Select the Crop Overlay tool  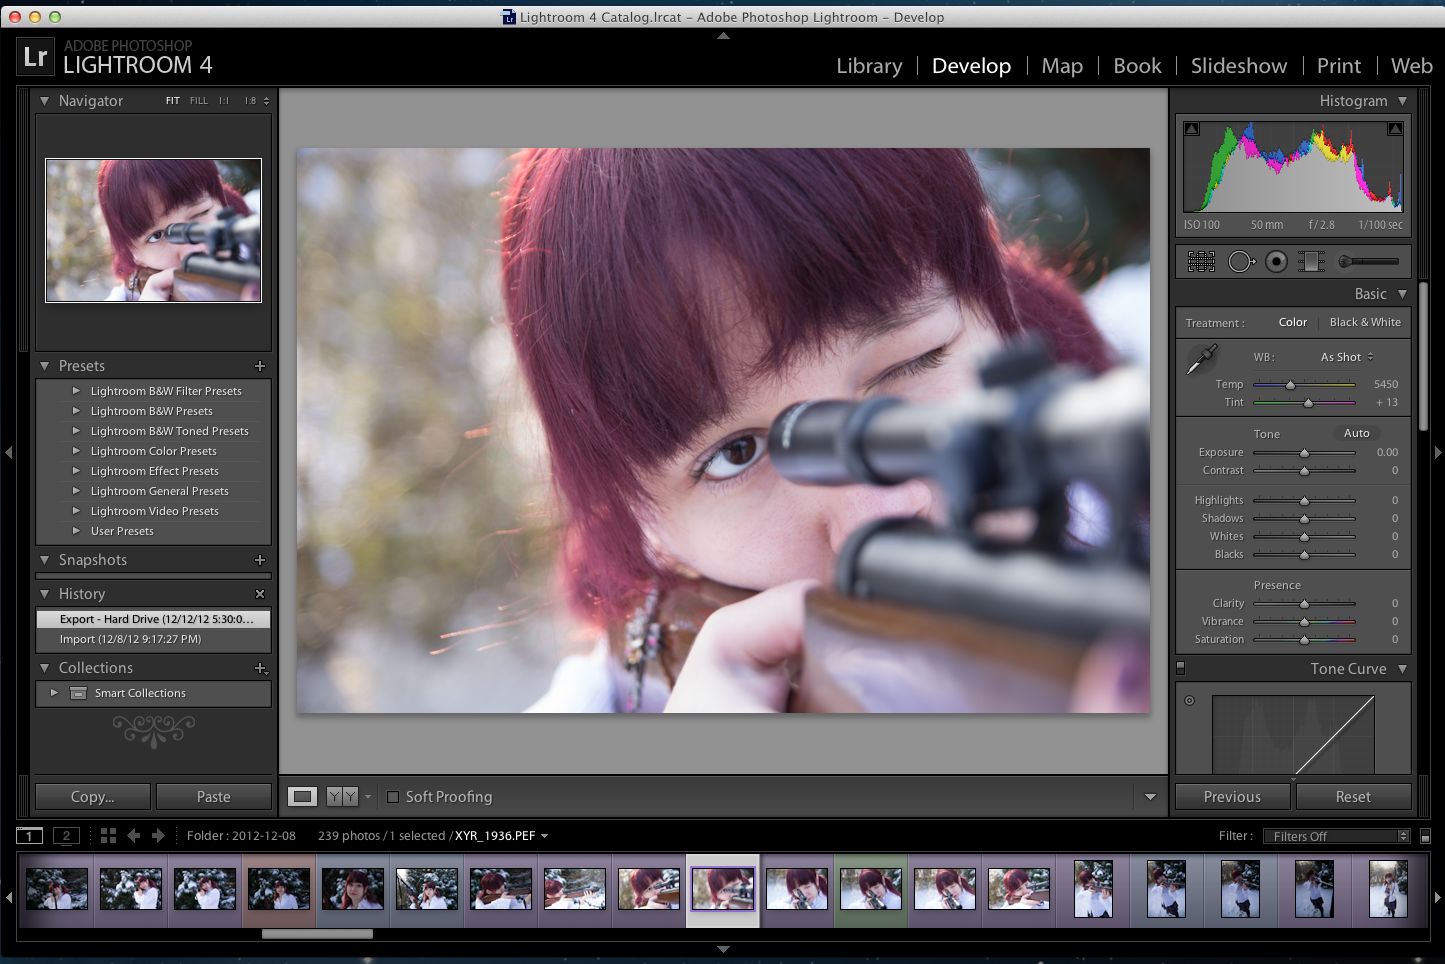pyautogui.click(x=1201, y=262)
